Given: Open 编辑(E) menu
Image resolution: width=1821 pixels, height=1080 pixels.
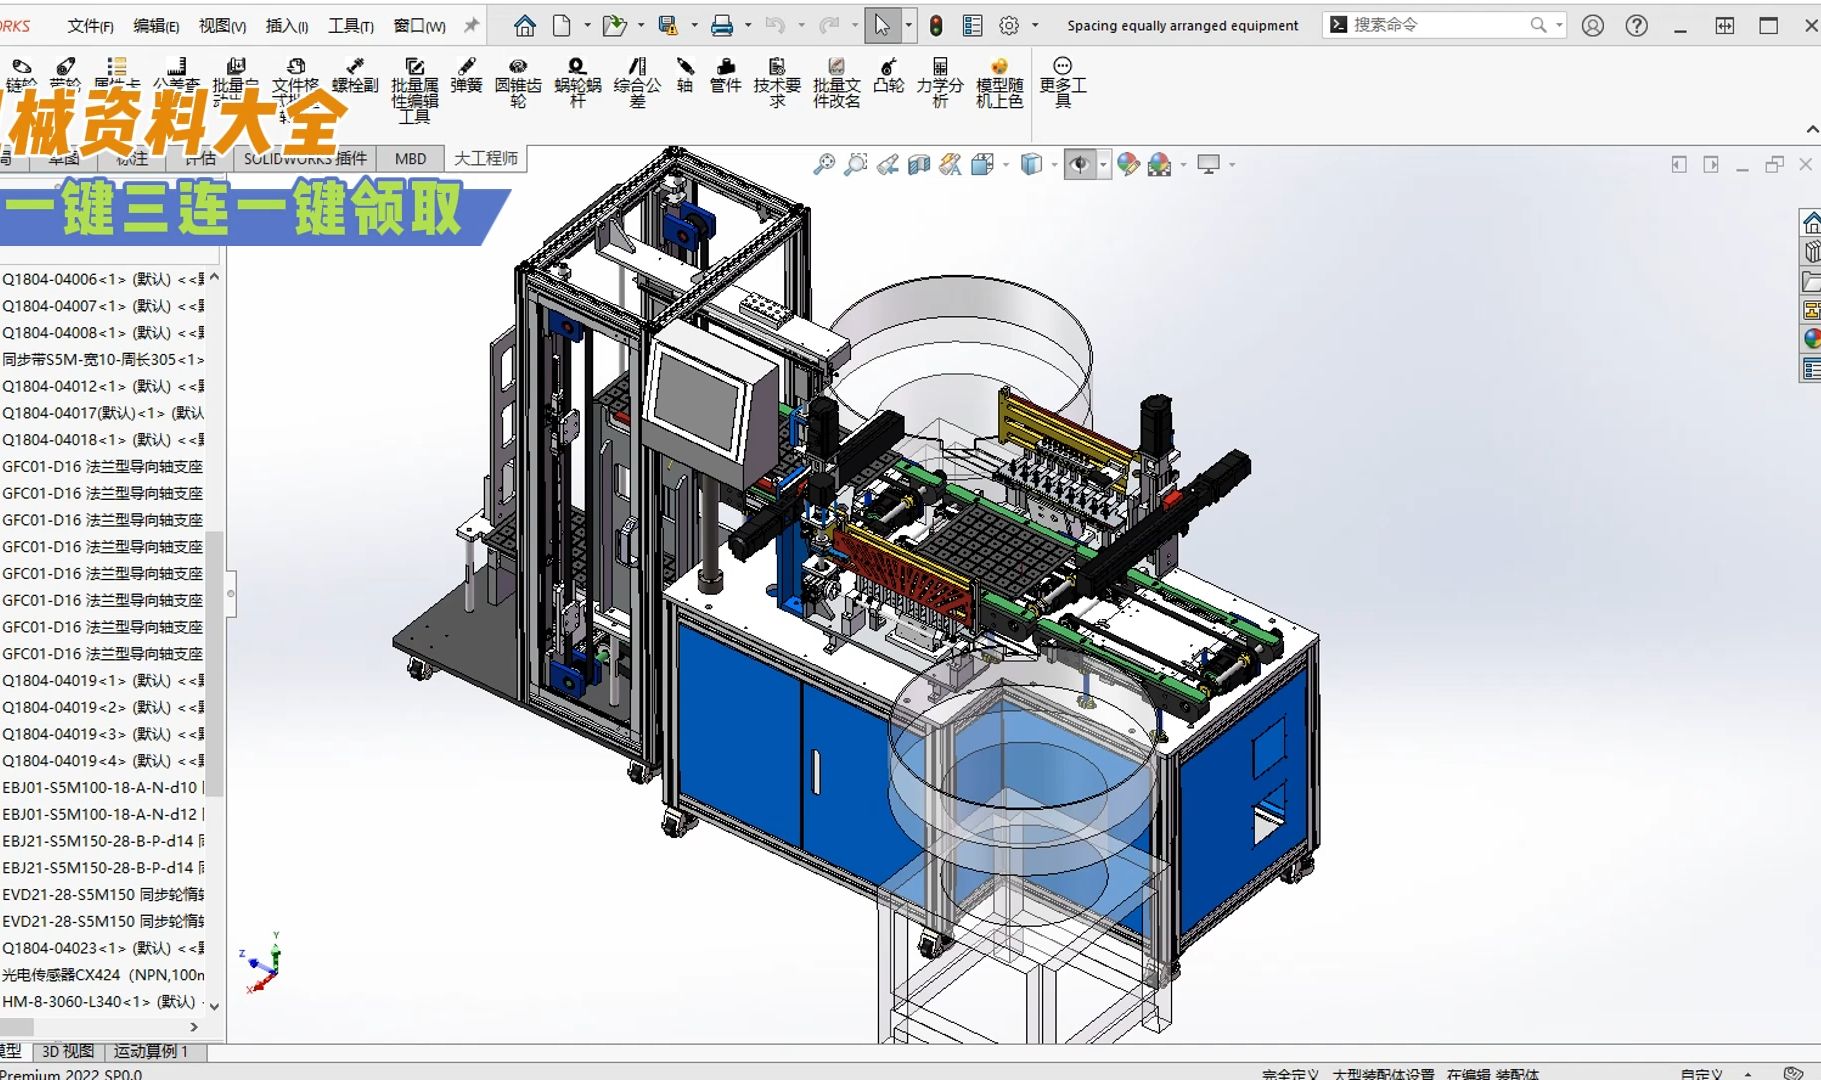Looking at the screenshot, I should tap(156, 26).
